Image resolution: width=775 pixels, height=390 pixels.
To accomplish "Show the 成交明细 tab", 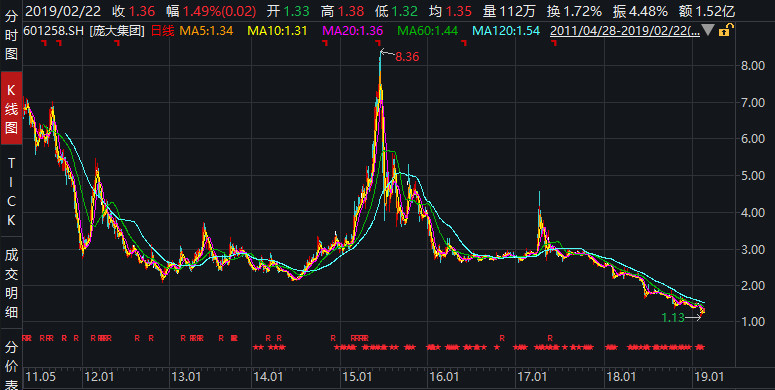I will point(11,284).
